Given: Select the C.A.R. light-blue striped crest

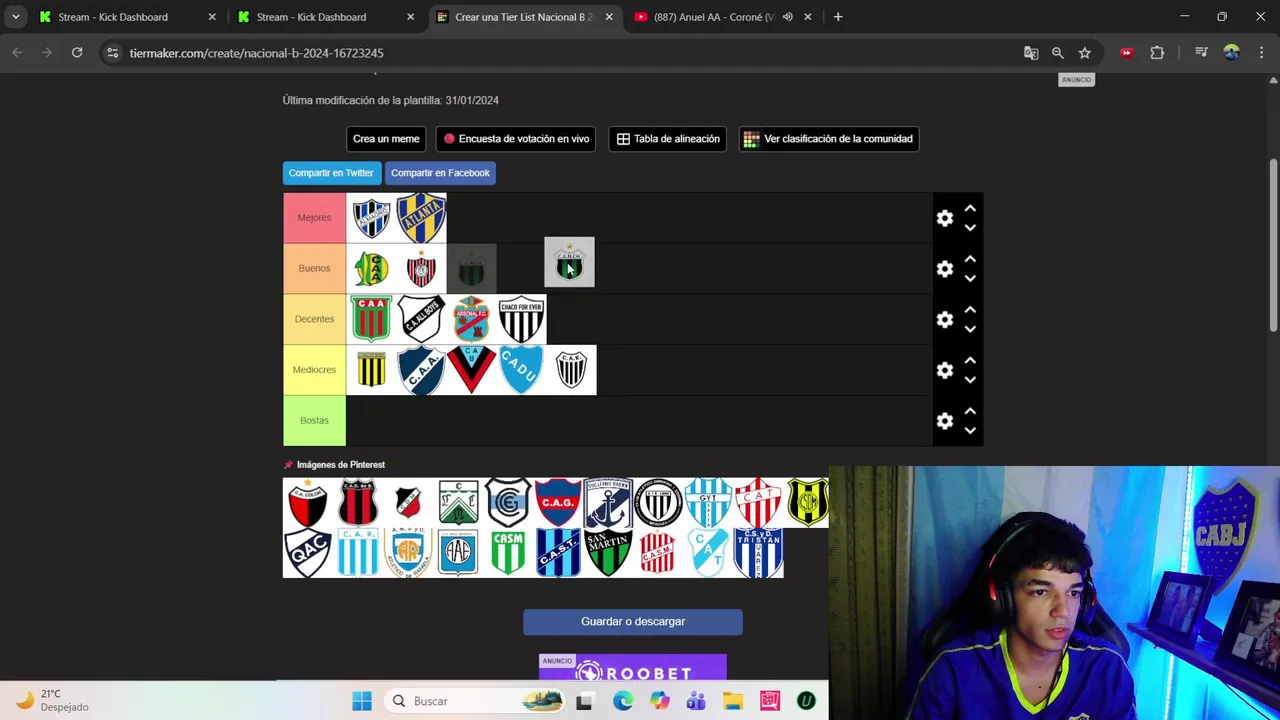Looking at the screenshot, I should pyautogui.click(x=358, y=553).
